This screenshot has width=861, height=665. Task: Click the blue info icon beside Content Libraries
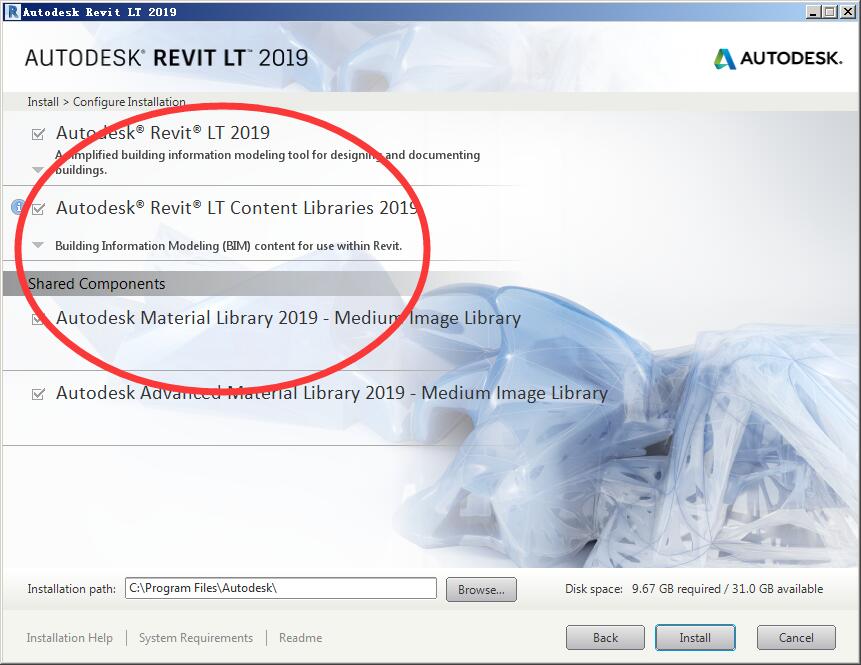point(18,206)
